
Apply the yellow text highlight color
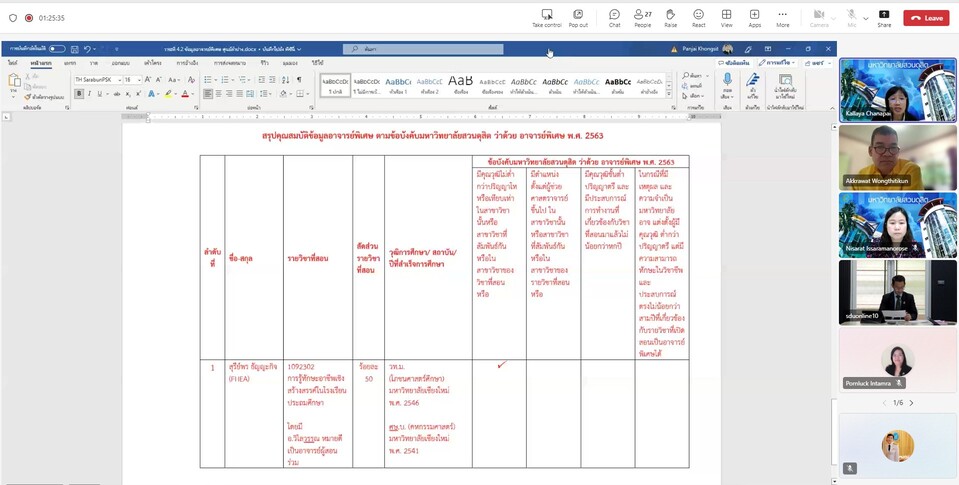click(x=167, y=94)
